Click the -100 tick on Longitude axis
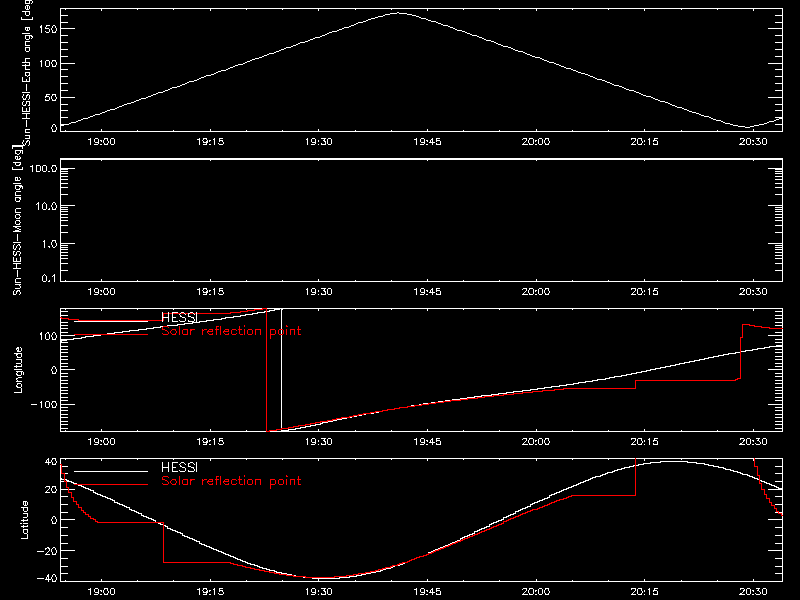 [x=44, y=404]
